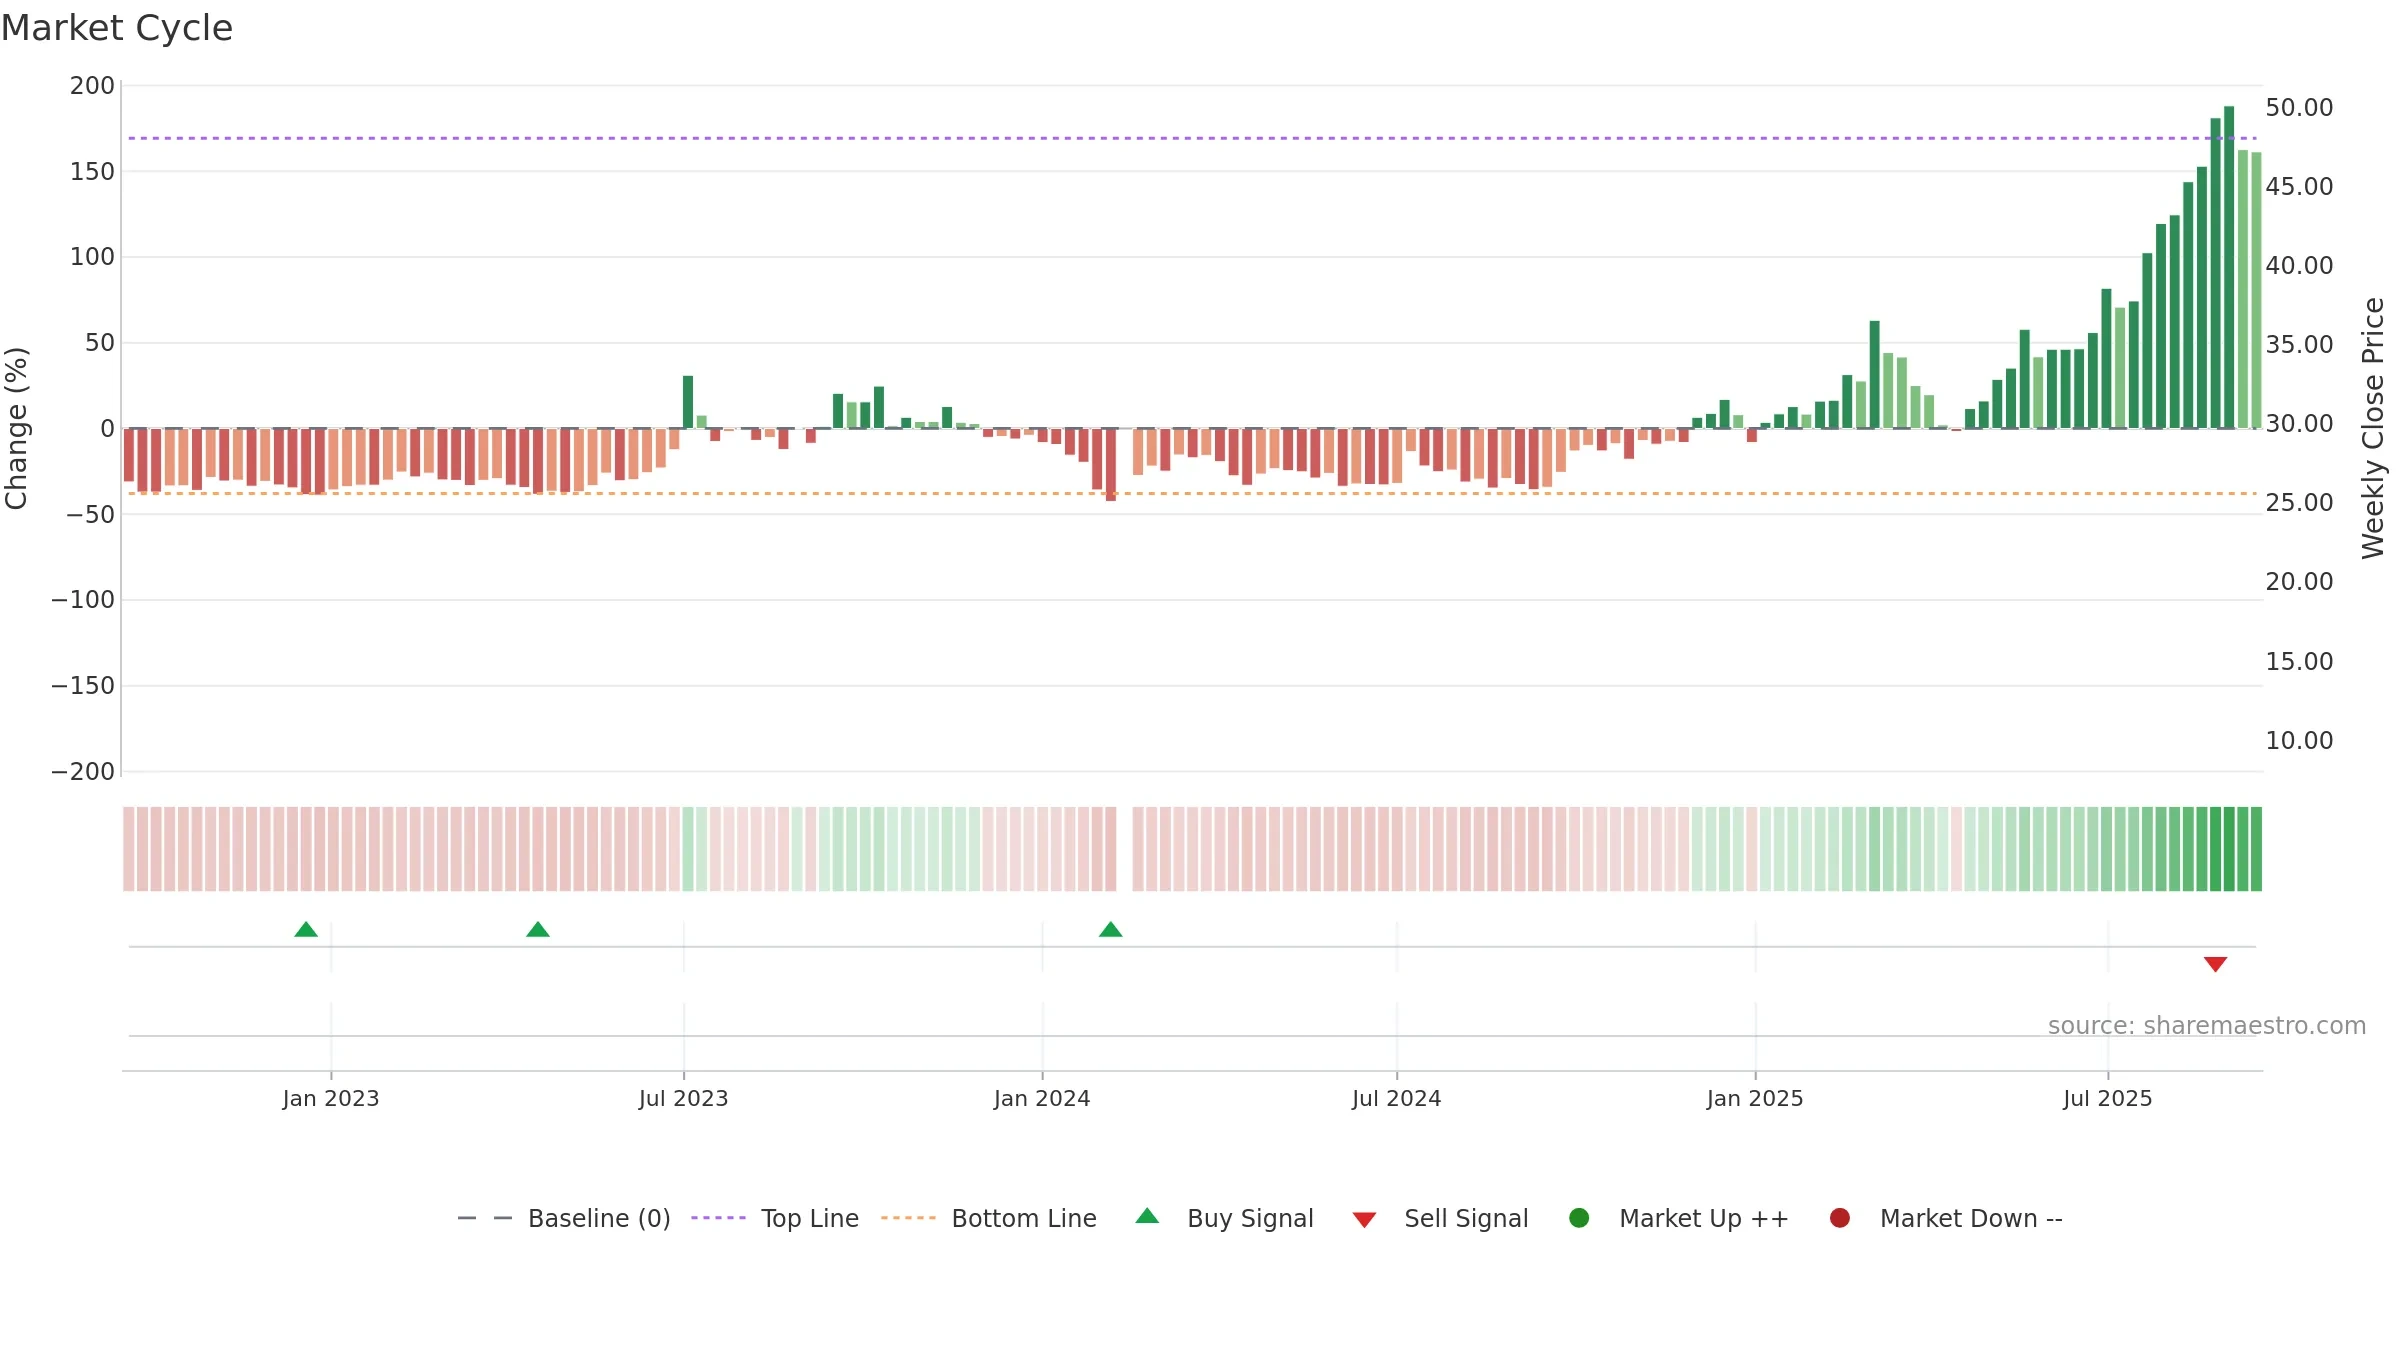
Task: Select the red sell signal marker after Jul 2025
Action: [2215, 964]
